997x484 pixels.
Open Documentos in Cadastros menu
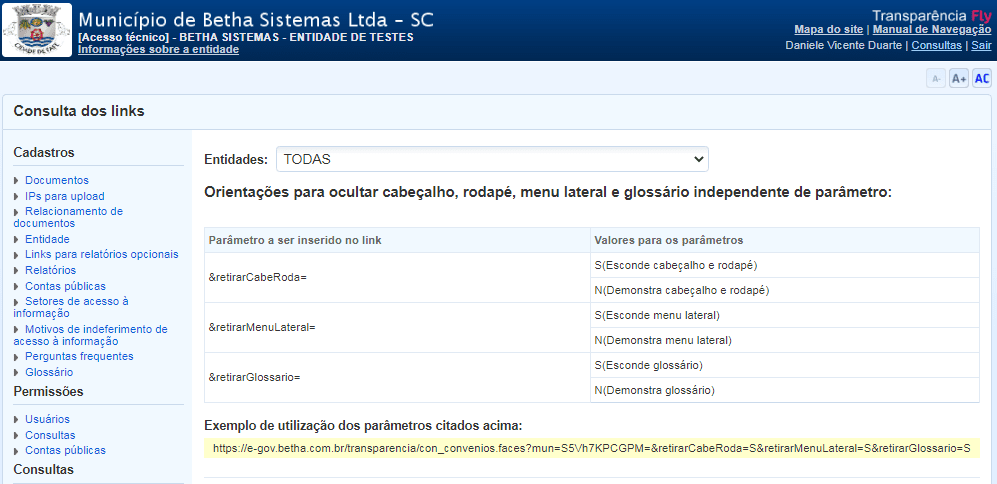(x=57, y=181)
